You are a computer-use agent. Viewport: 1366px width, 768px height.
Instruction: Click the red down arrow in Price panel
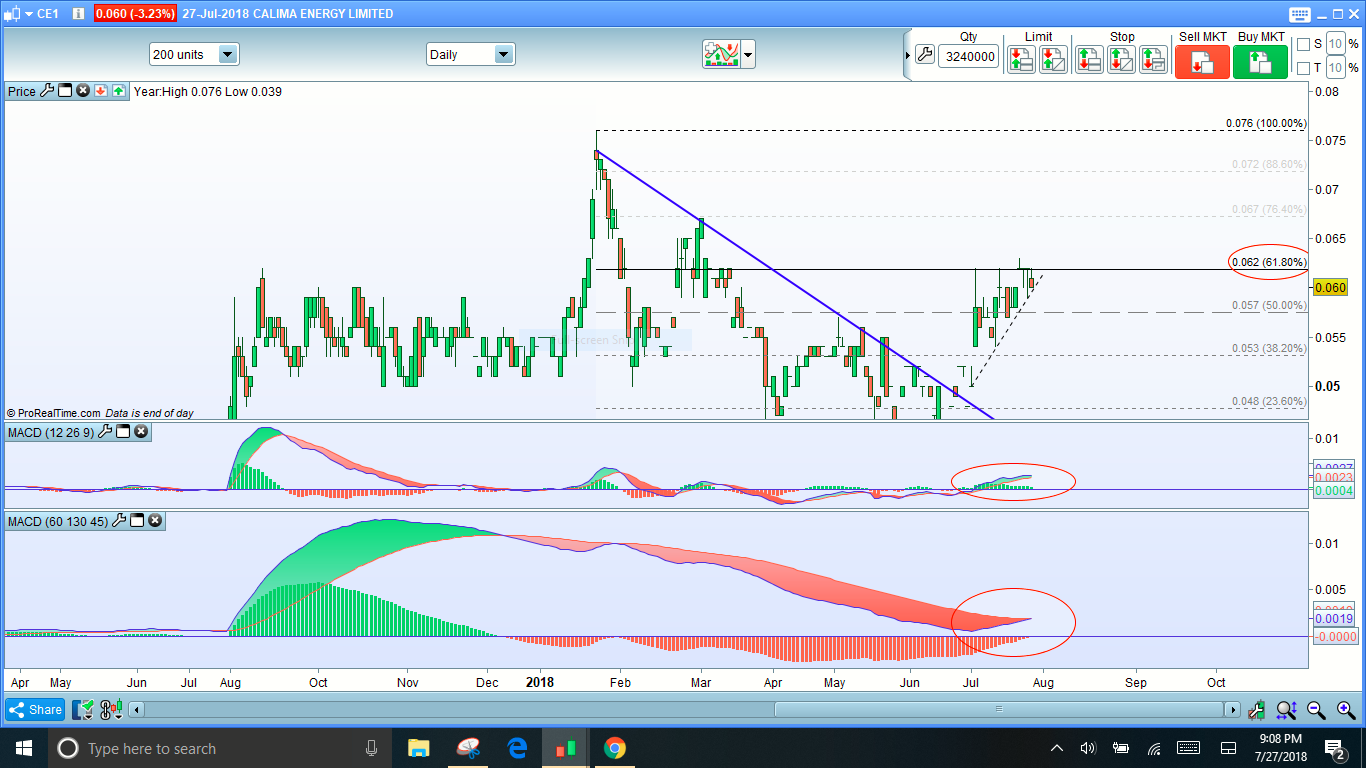click(101, 91)
